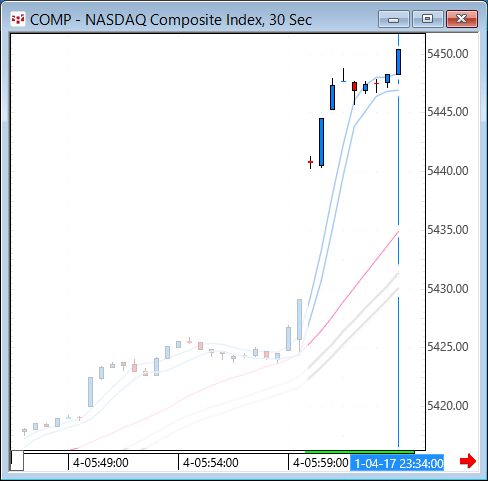Click the 5425.00 price label
The height and width of the screenshot is (481, 488).
(x=448, y=347)
